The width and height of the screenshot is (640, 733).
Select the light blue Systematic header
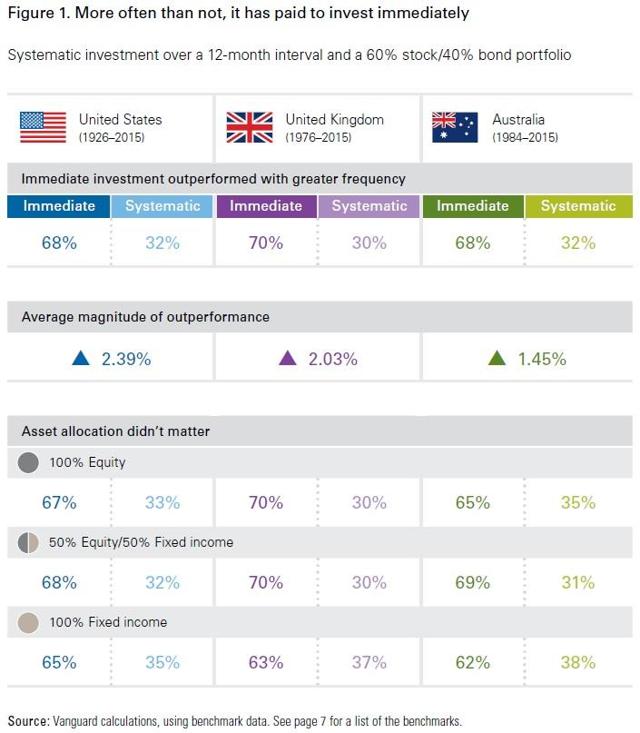[162, 206]
